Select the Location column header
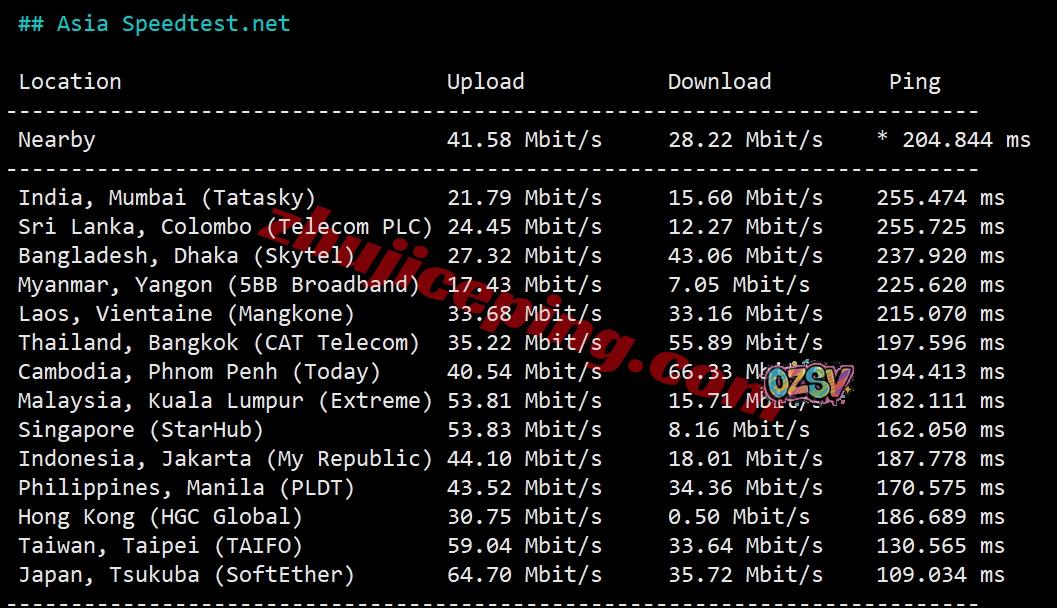1057x608 pixels. (x=70, y=82)
